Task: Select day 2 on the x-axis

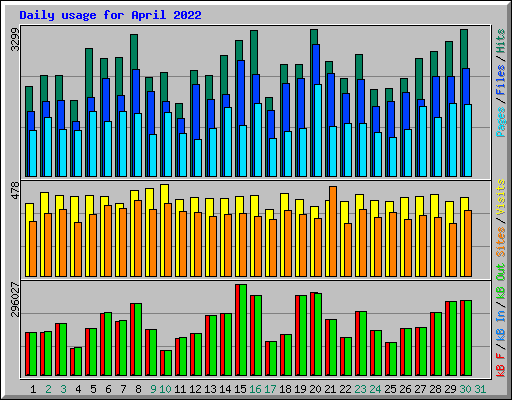Action: click(x=48, y=389)
